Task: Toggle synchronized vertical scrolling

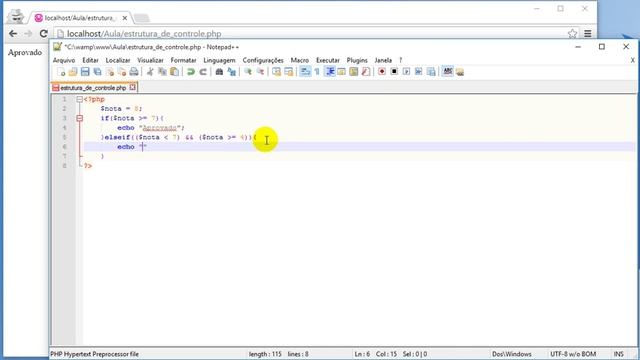Action: [x=276, y=72]
